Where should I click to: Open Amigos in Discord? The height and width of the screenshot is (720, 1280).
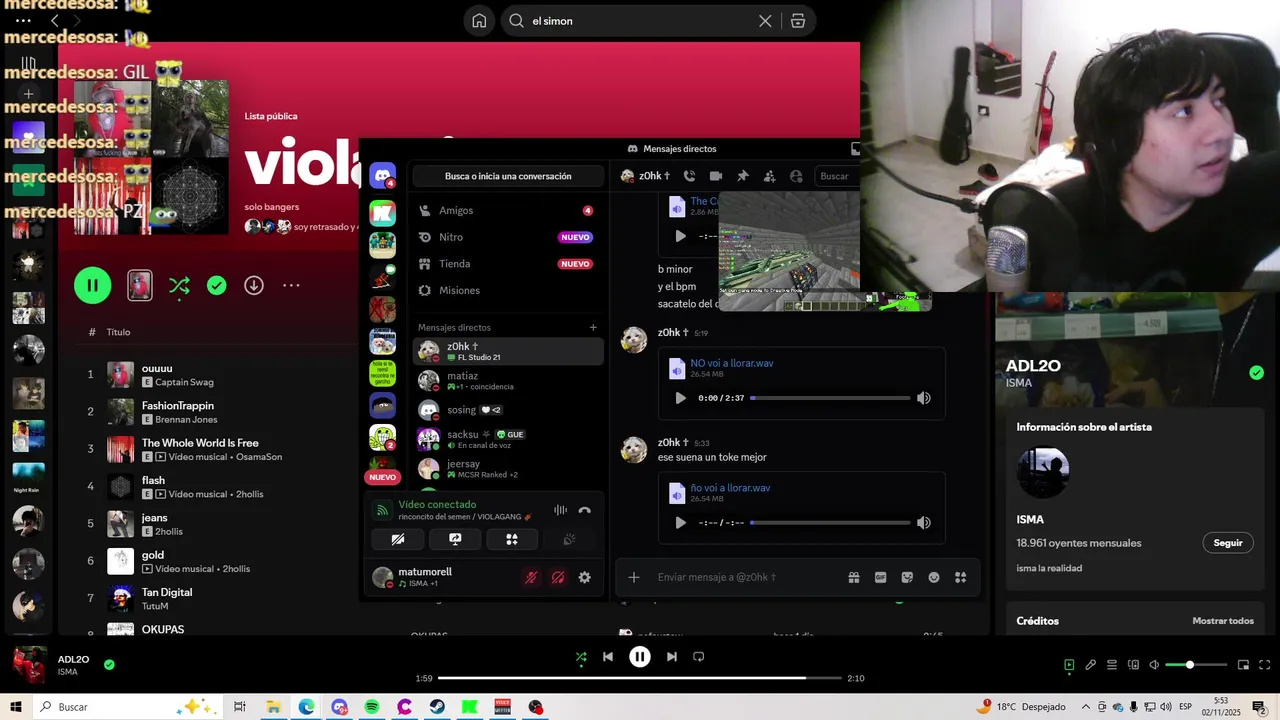[508, 210]
